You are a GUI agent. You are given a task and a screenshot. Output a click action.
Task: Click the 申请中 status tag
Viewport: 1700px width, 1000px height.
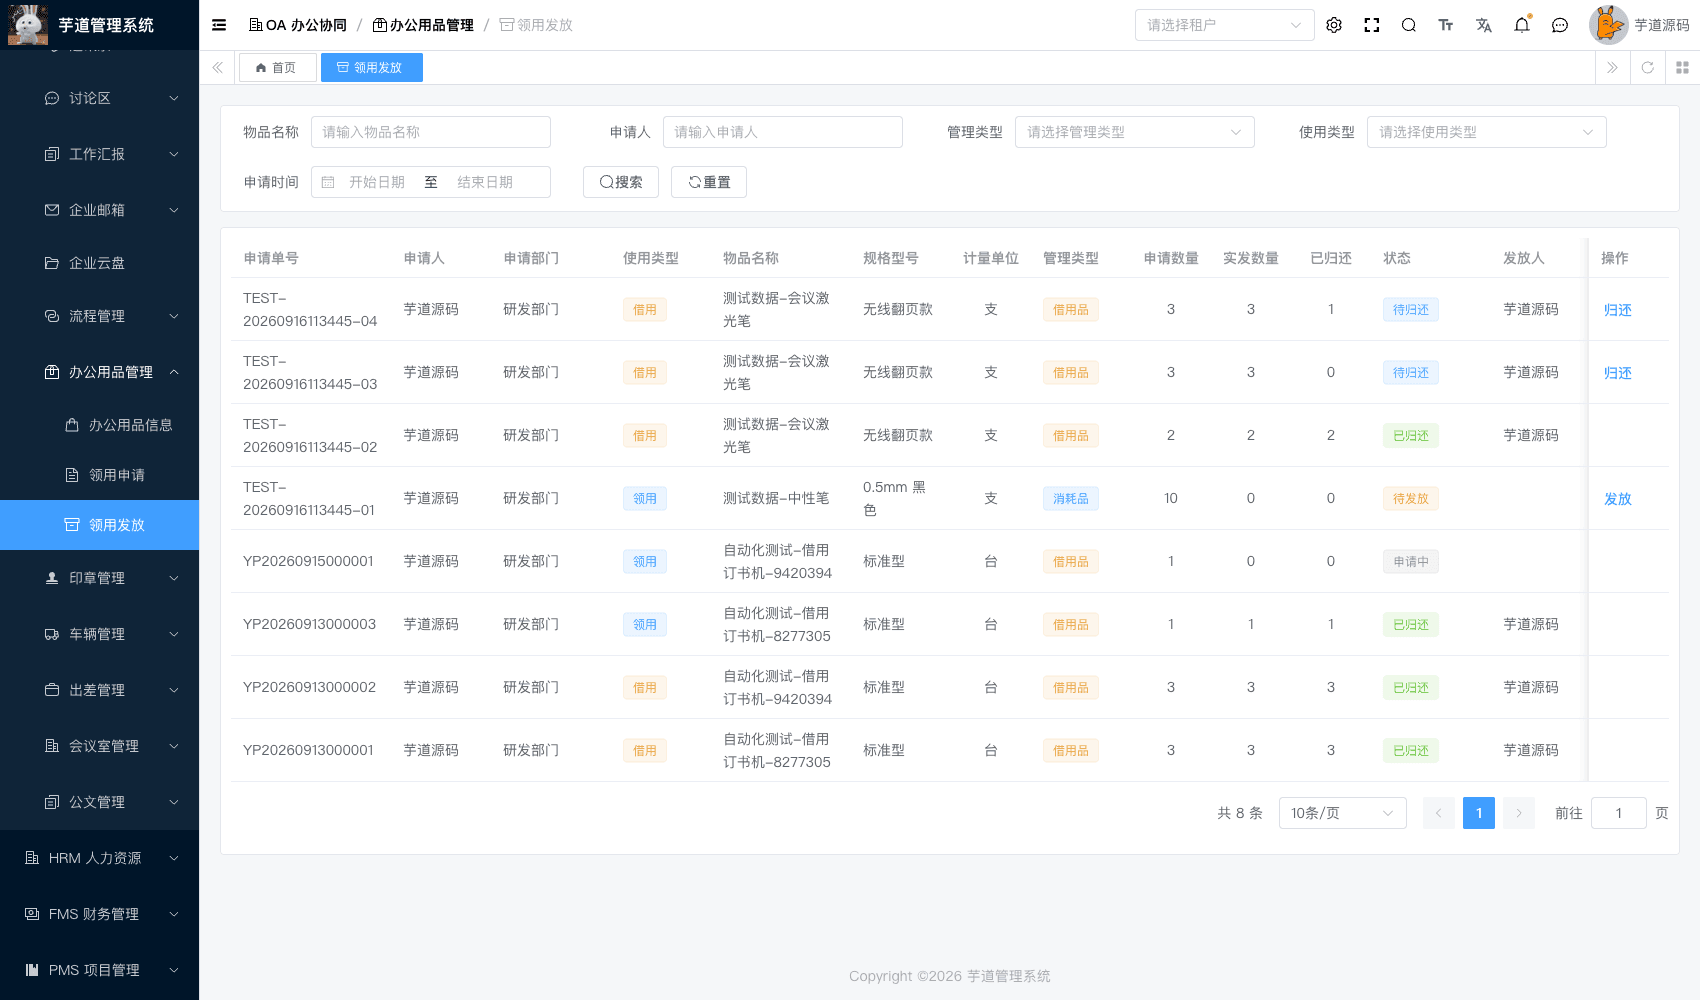point(1411,562)
